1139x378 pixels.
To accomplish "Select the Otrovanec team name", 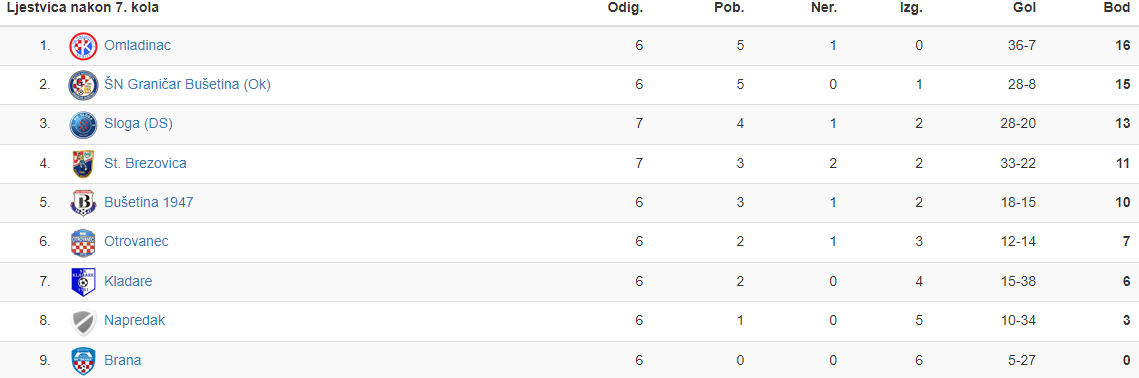I will click(x=137, y=242).
